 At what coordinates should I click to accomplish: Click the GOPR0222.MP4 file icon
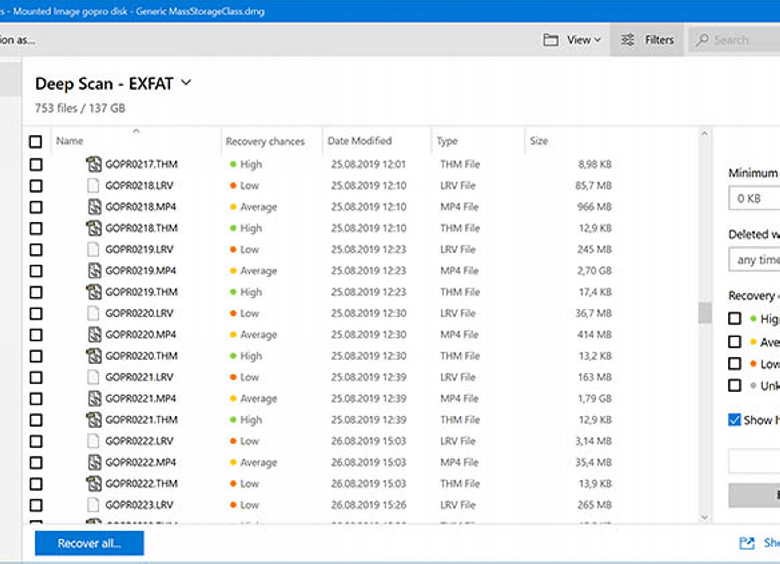click(x=94, y=462)
